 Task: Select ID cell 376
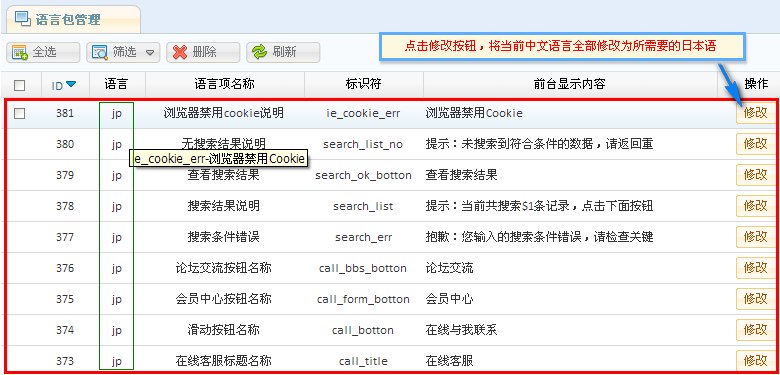(65, 268)
